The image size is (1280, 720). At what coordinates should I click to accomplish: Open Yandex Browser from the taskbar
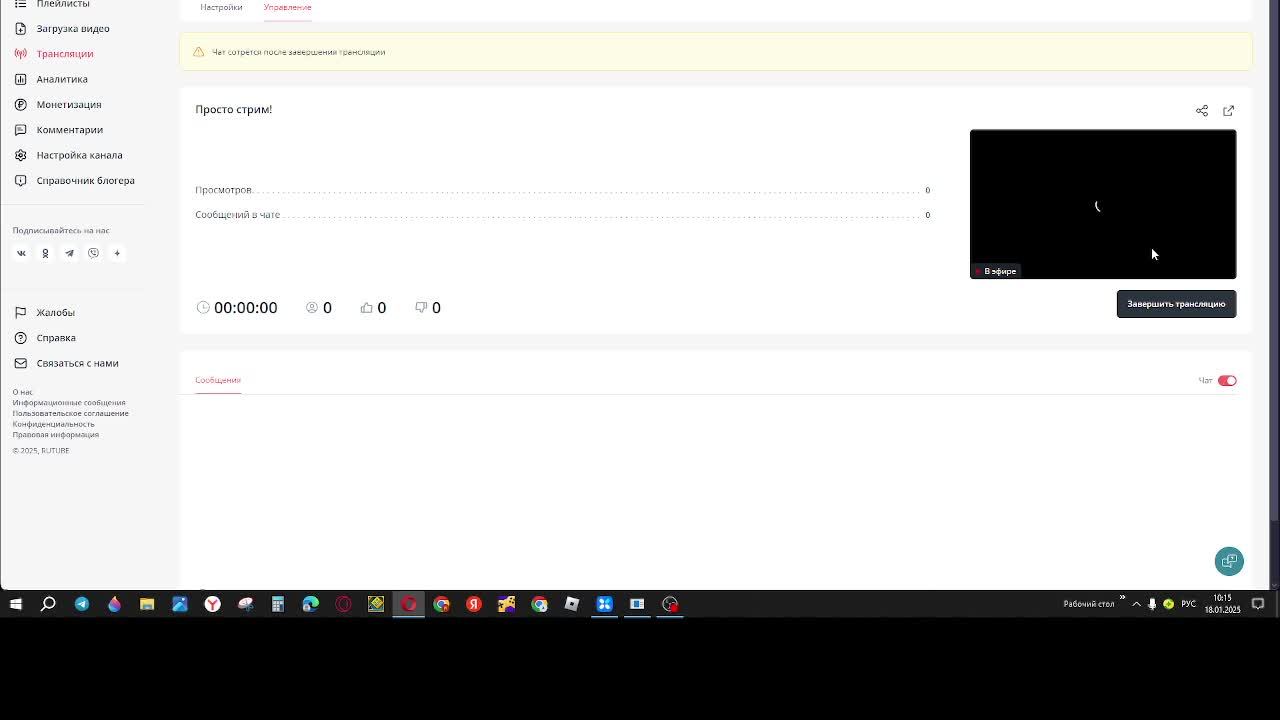(212, 604)
